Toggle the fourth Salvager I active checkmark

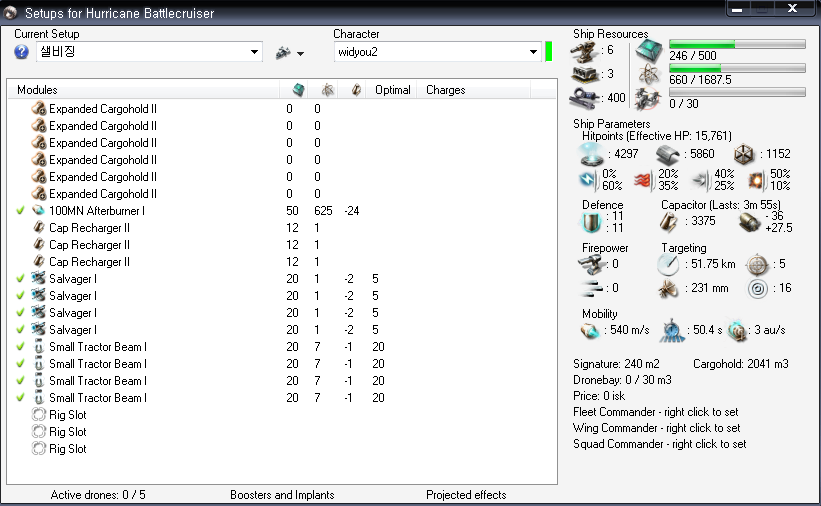(20, 329)
